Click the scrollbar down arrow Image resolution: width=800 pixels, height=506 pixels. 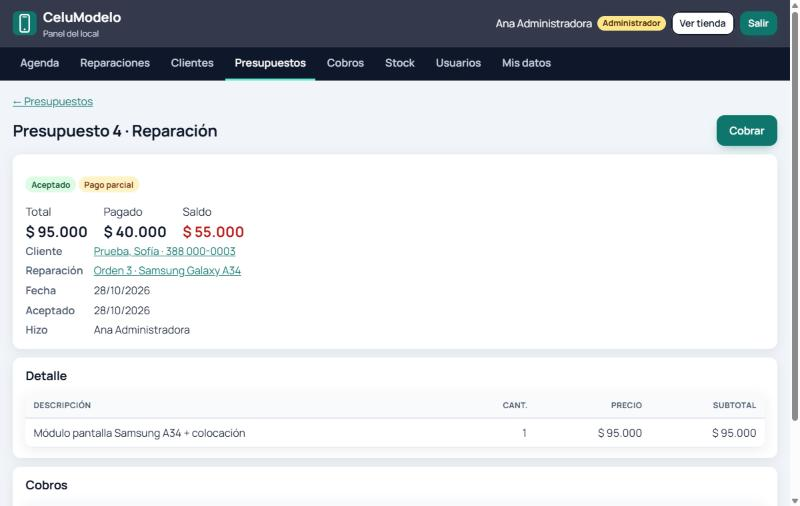click(x=794, y=501)
